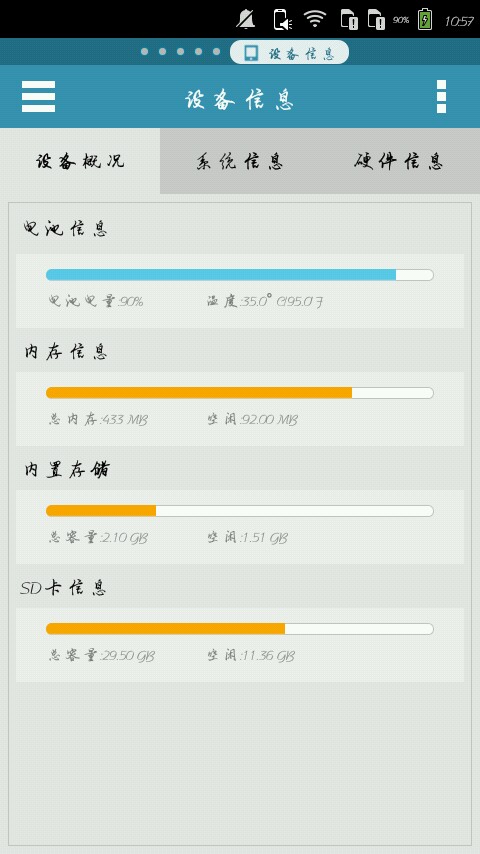Viewport: 480px width, 854px height.
Task: Tap the 设备信息 page pill button
Action: click(x=289, y=52)
